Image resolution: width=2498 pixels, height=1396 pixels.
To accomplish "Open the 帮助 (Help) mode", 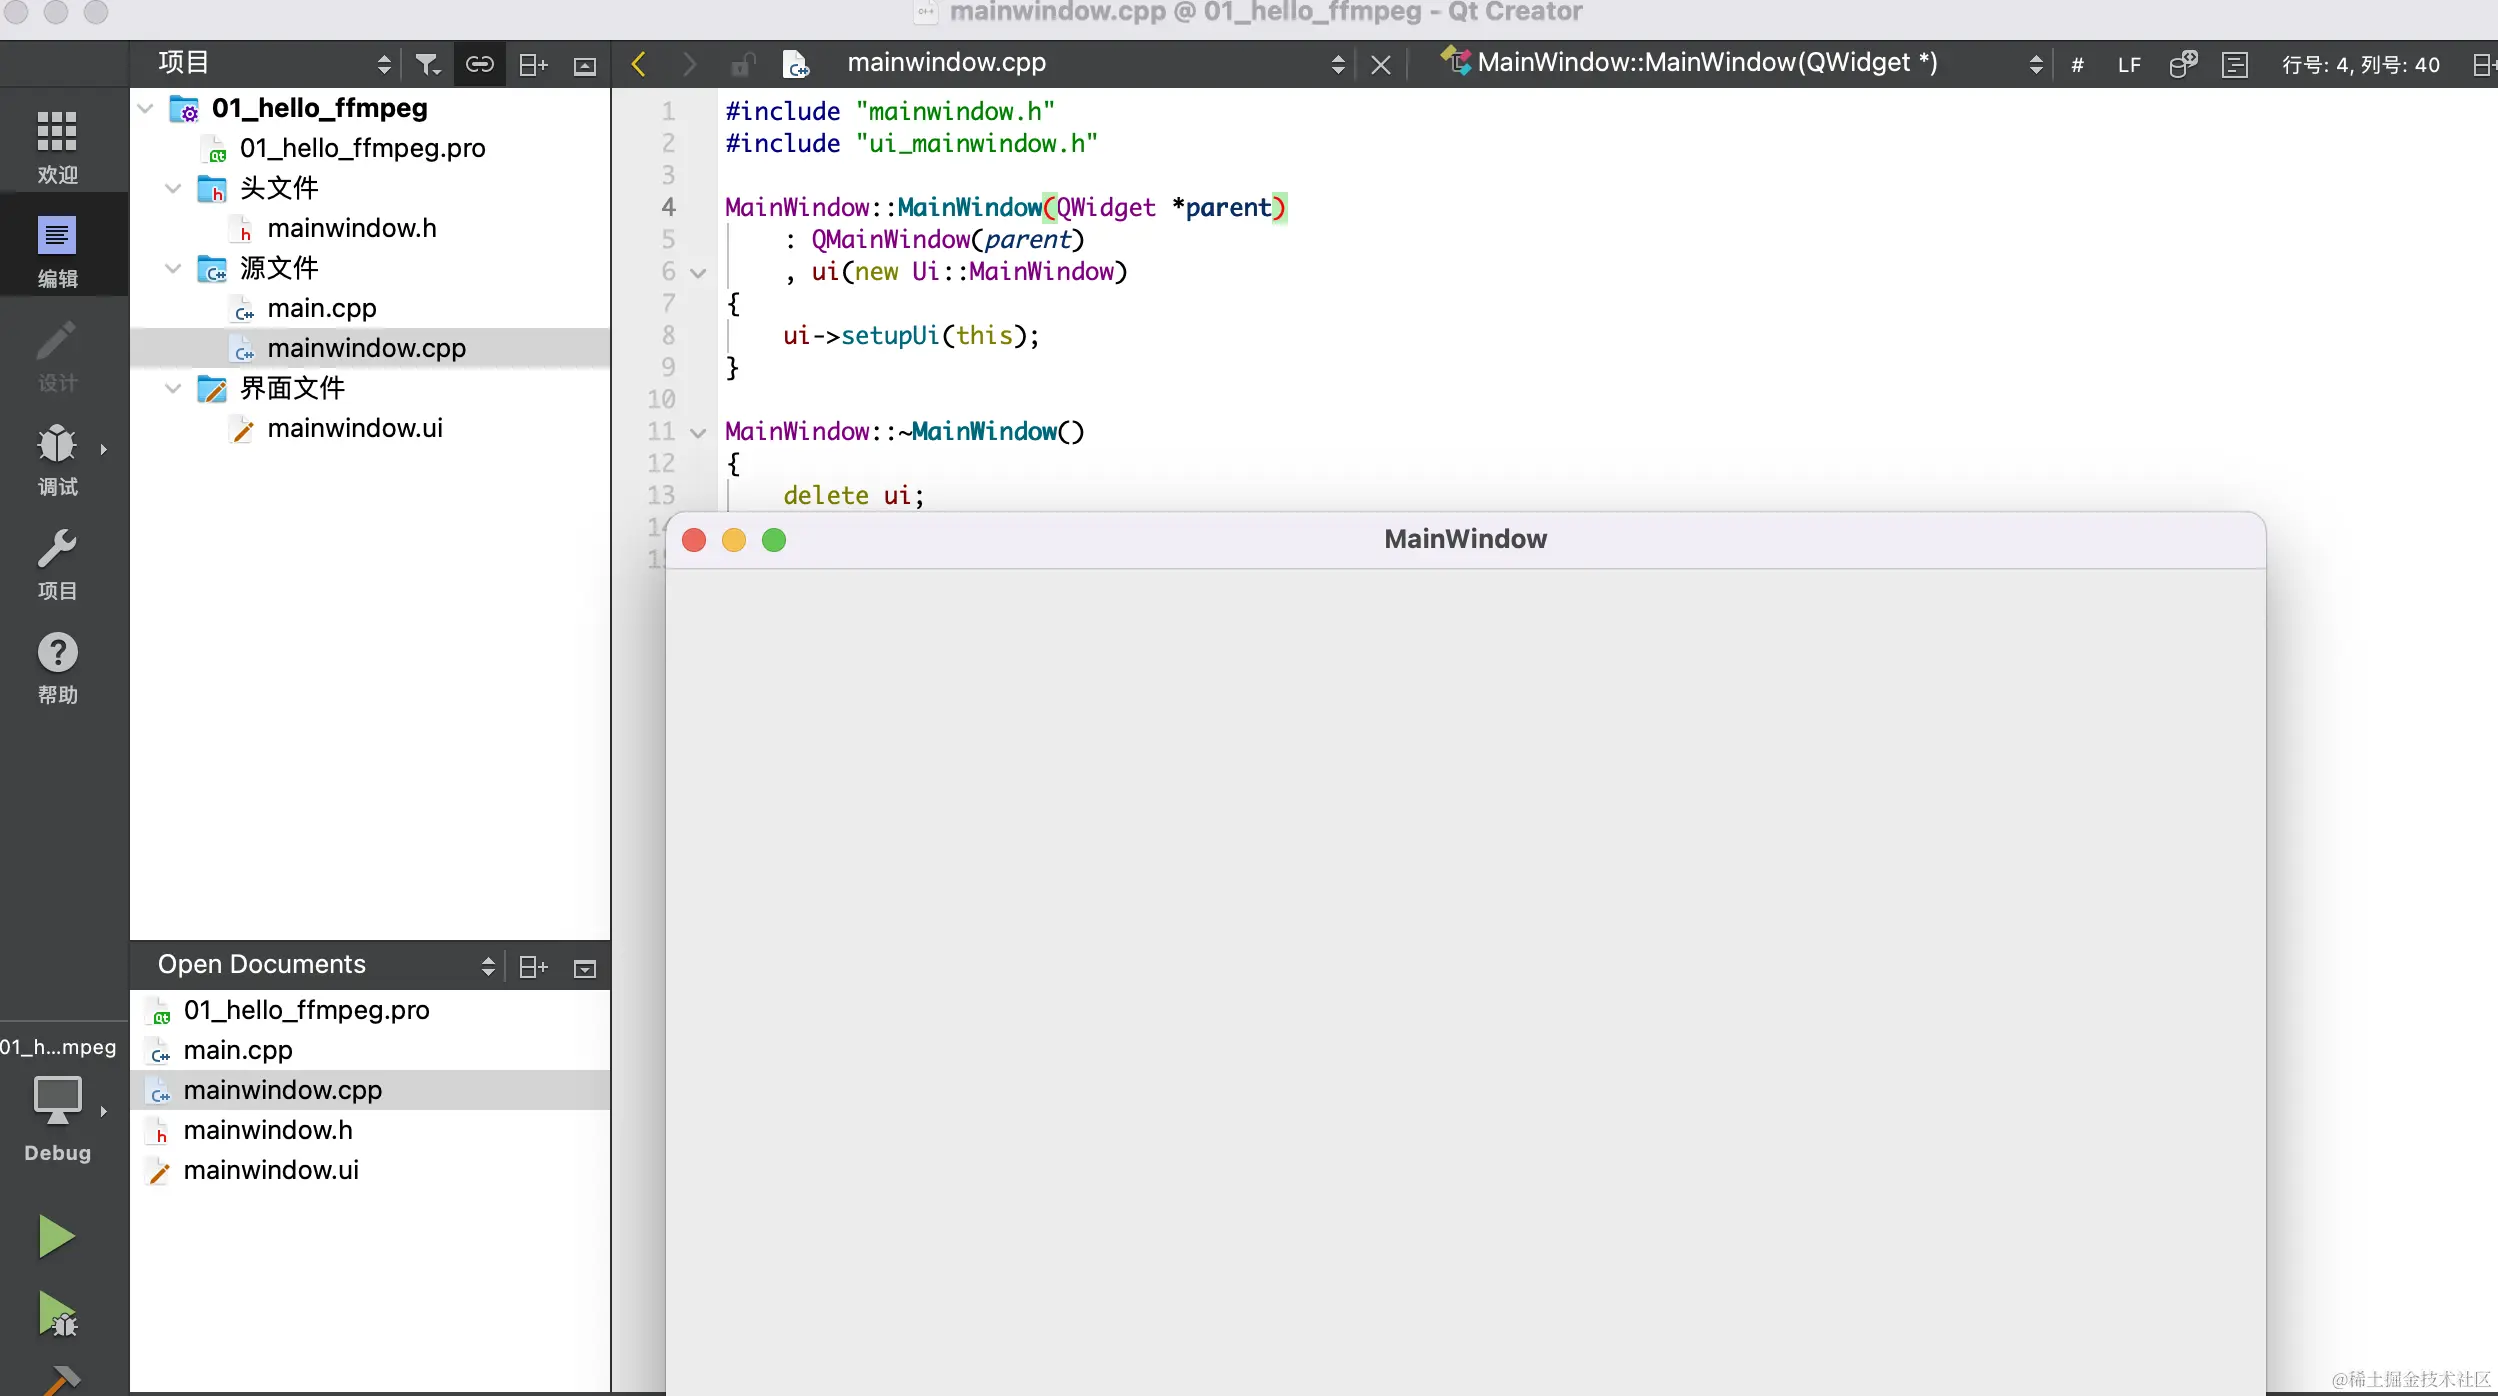I will coord(57,666).
